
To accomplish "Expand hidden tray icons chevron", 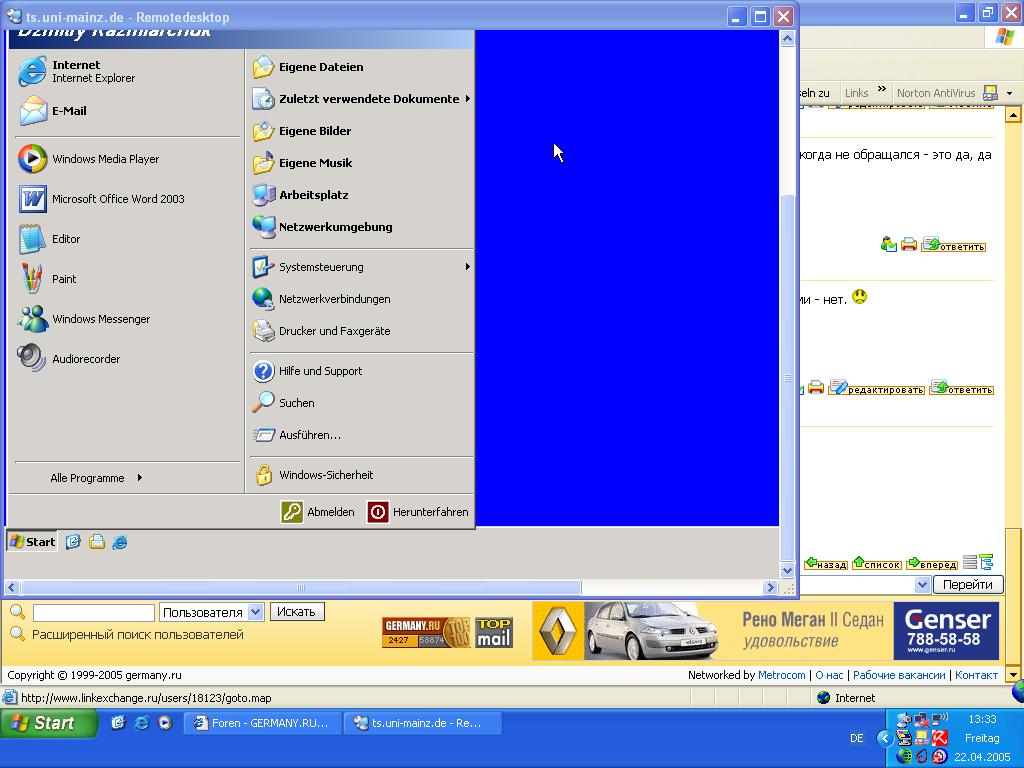I will tap(885, 739).
